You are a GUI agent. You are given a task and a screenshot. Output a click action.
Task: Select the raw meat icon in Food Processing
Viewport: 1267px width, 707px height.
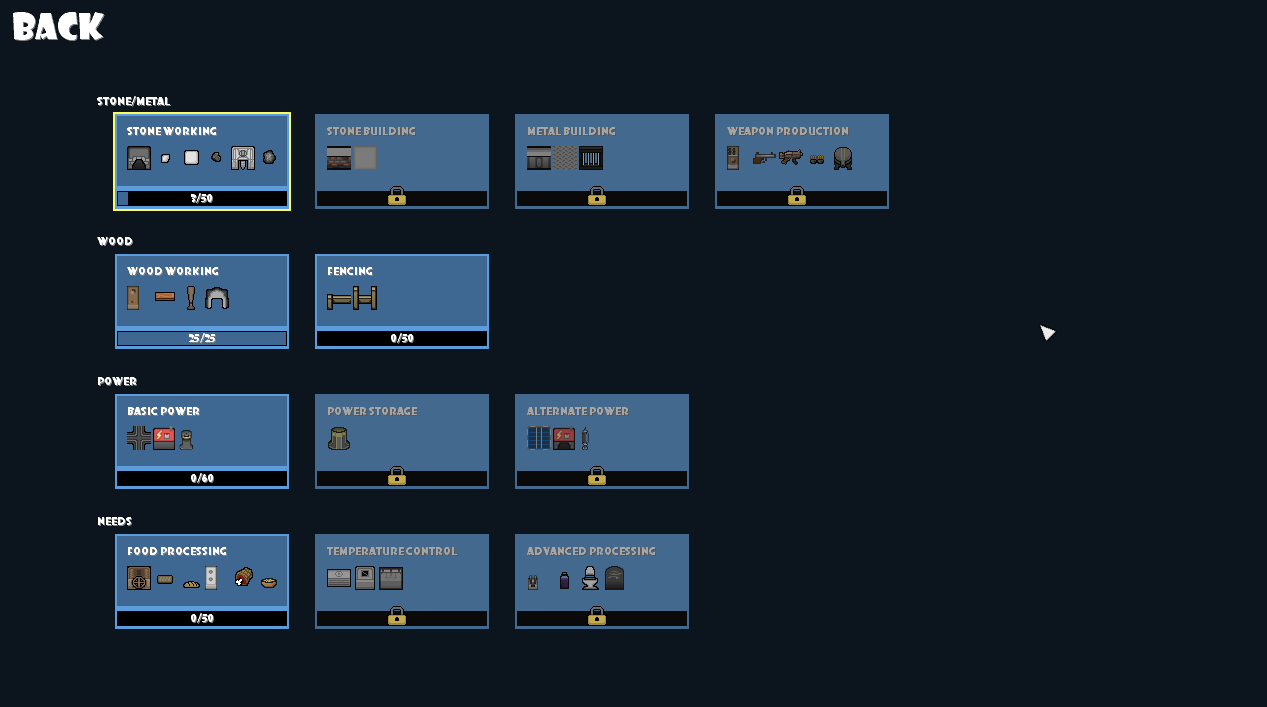243,577
